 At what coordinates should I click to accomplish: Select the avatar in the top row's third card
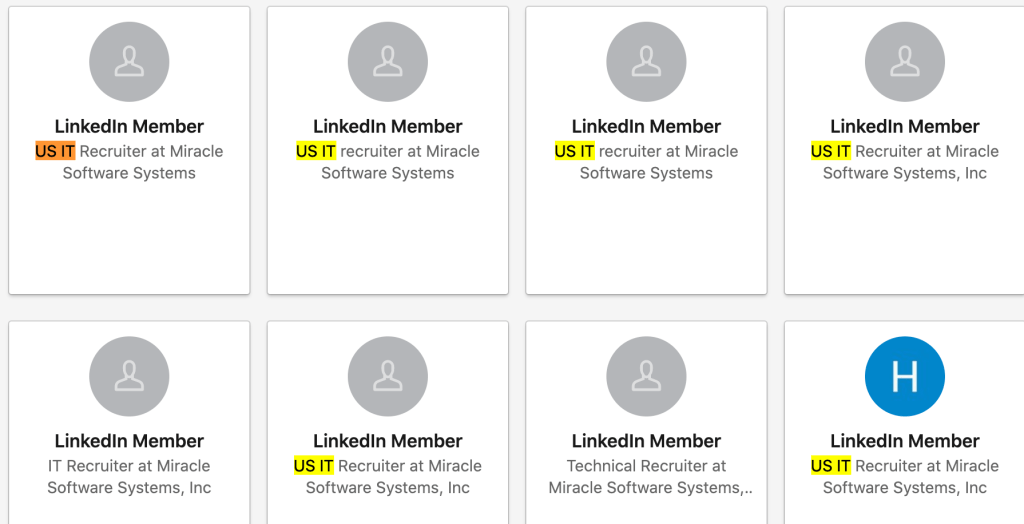point(646,62)
